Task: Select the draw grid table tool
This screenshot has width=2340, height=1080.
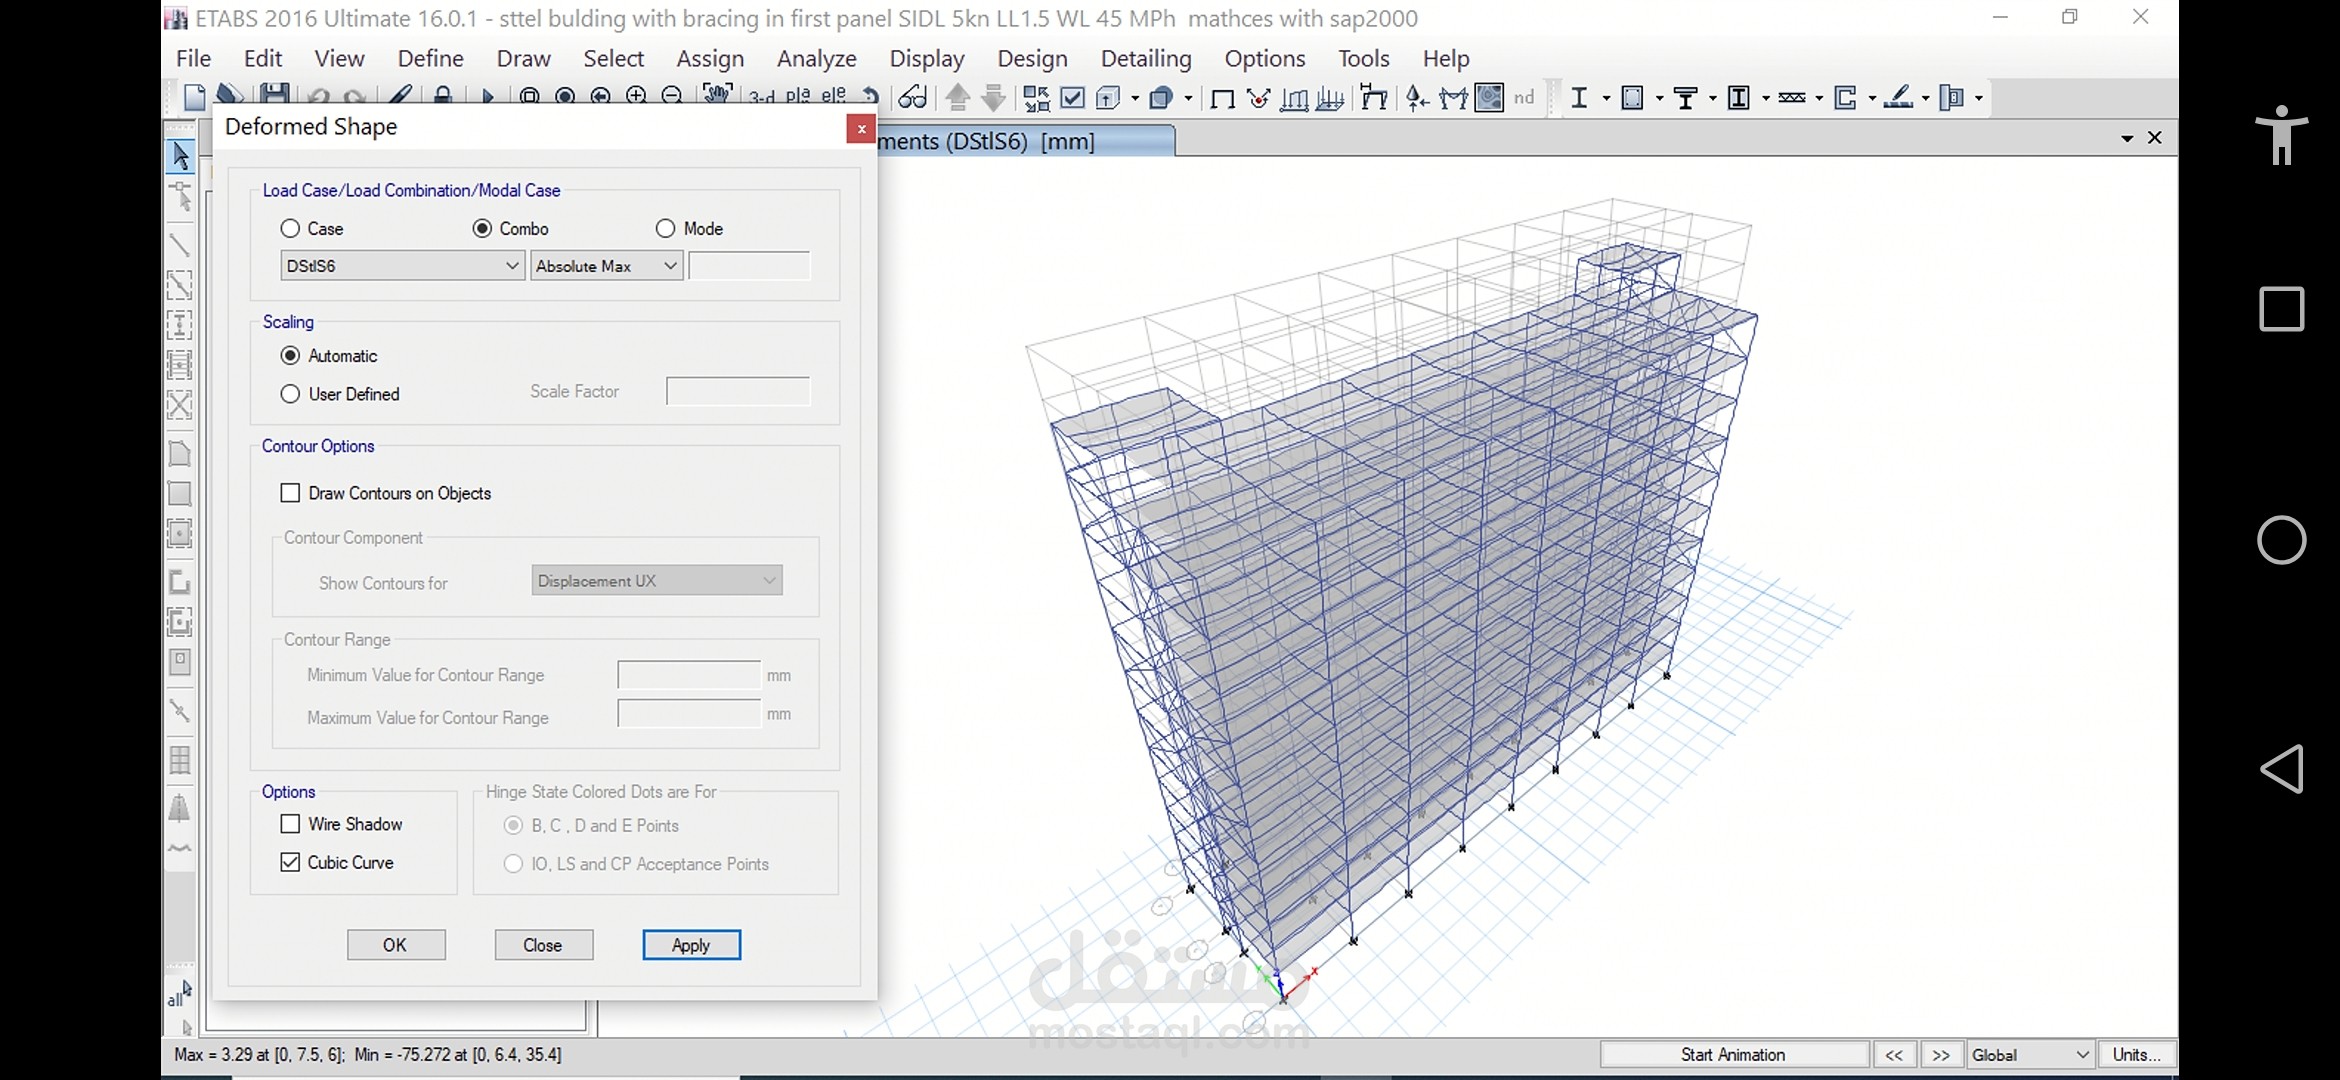Action: (x=180, y=760)
